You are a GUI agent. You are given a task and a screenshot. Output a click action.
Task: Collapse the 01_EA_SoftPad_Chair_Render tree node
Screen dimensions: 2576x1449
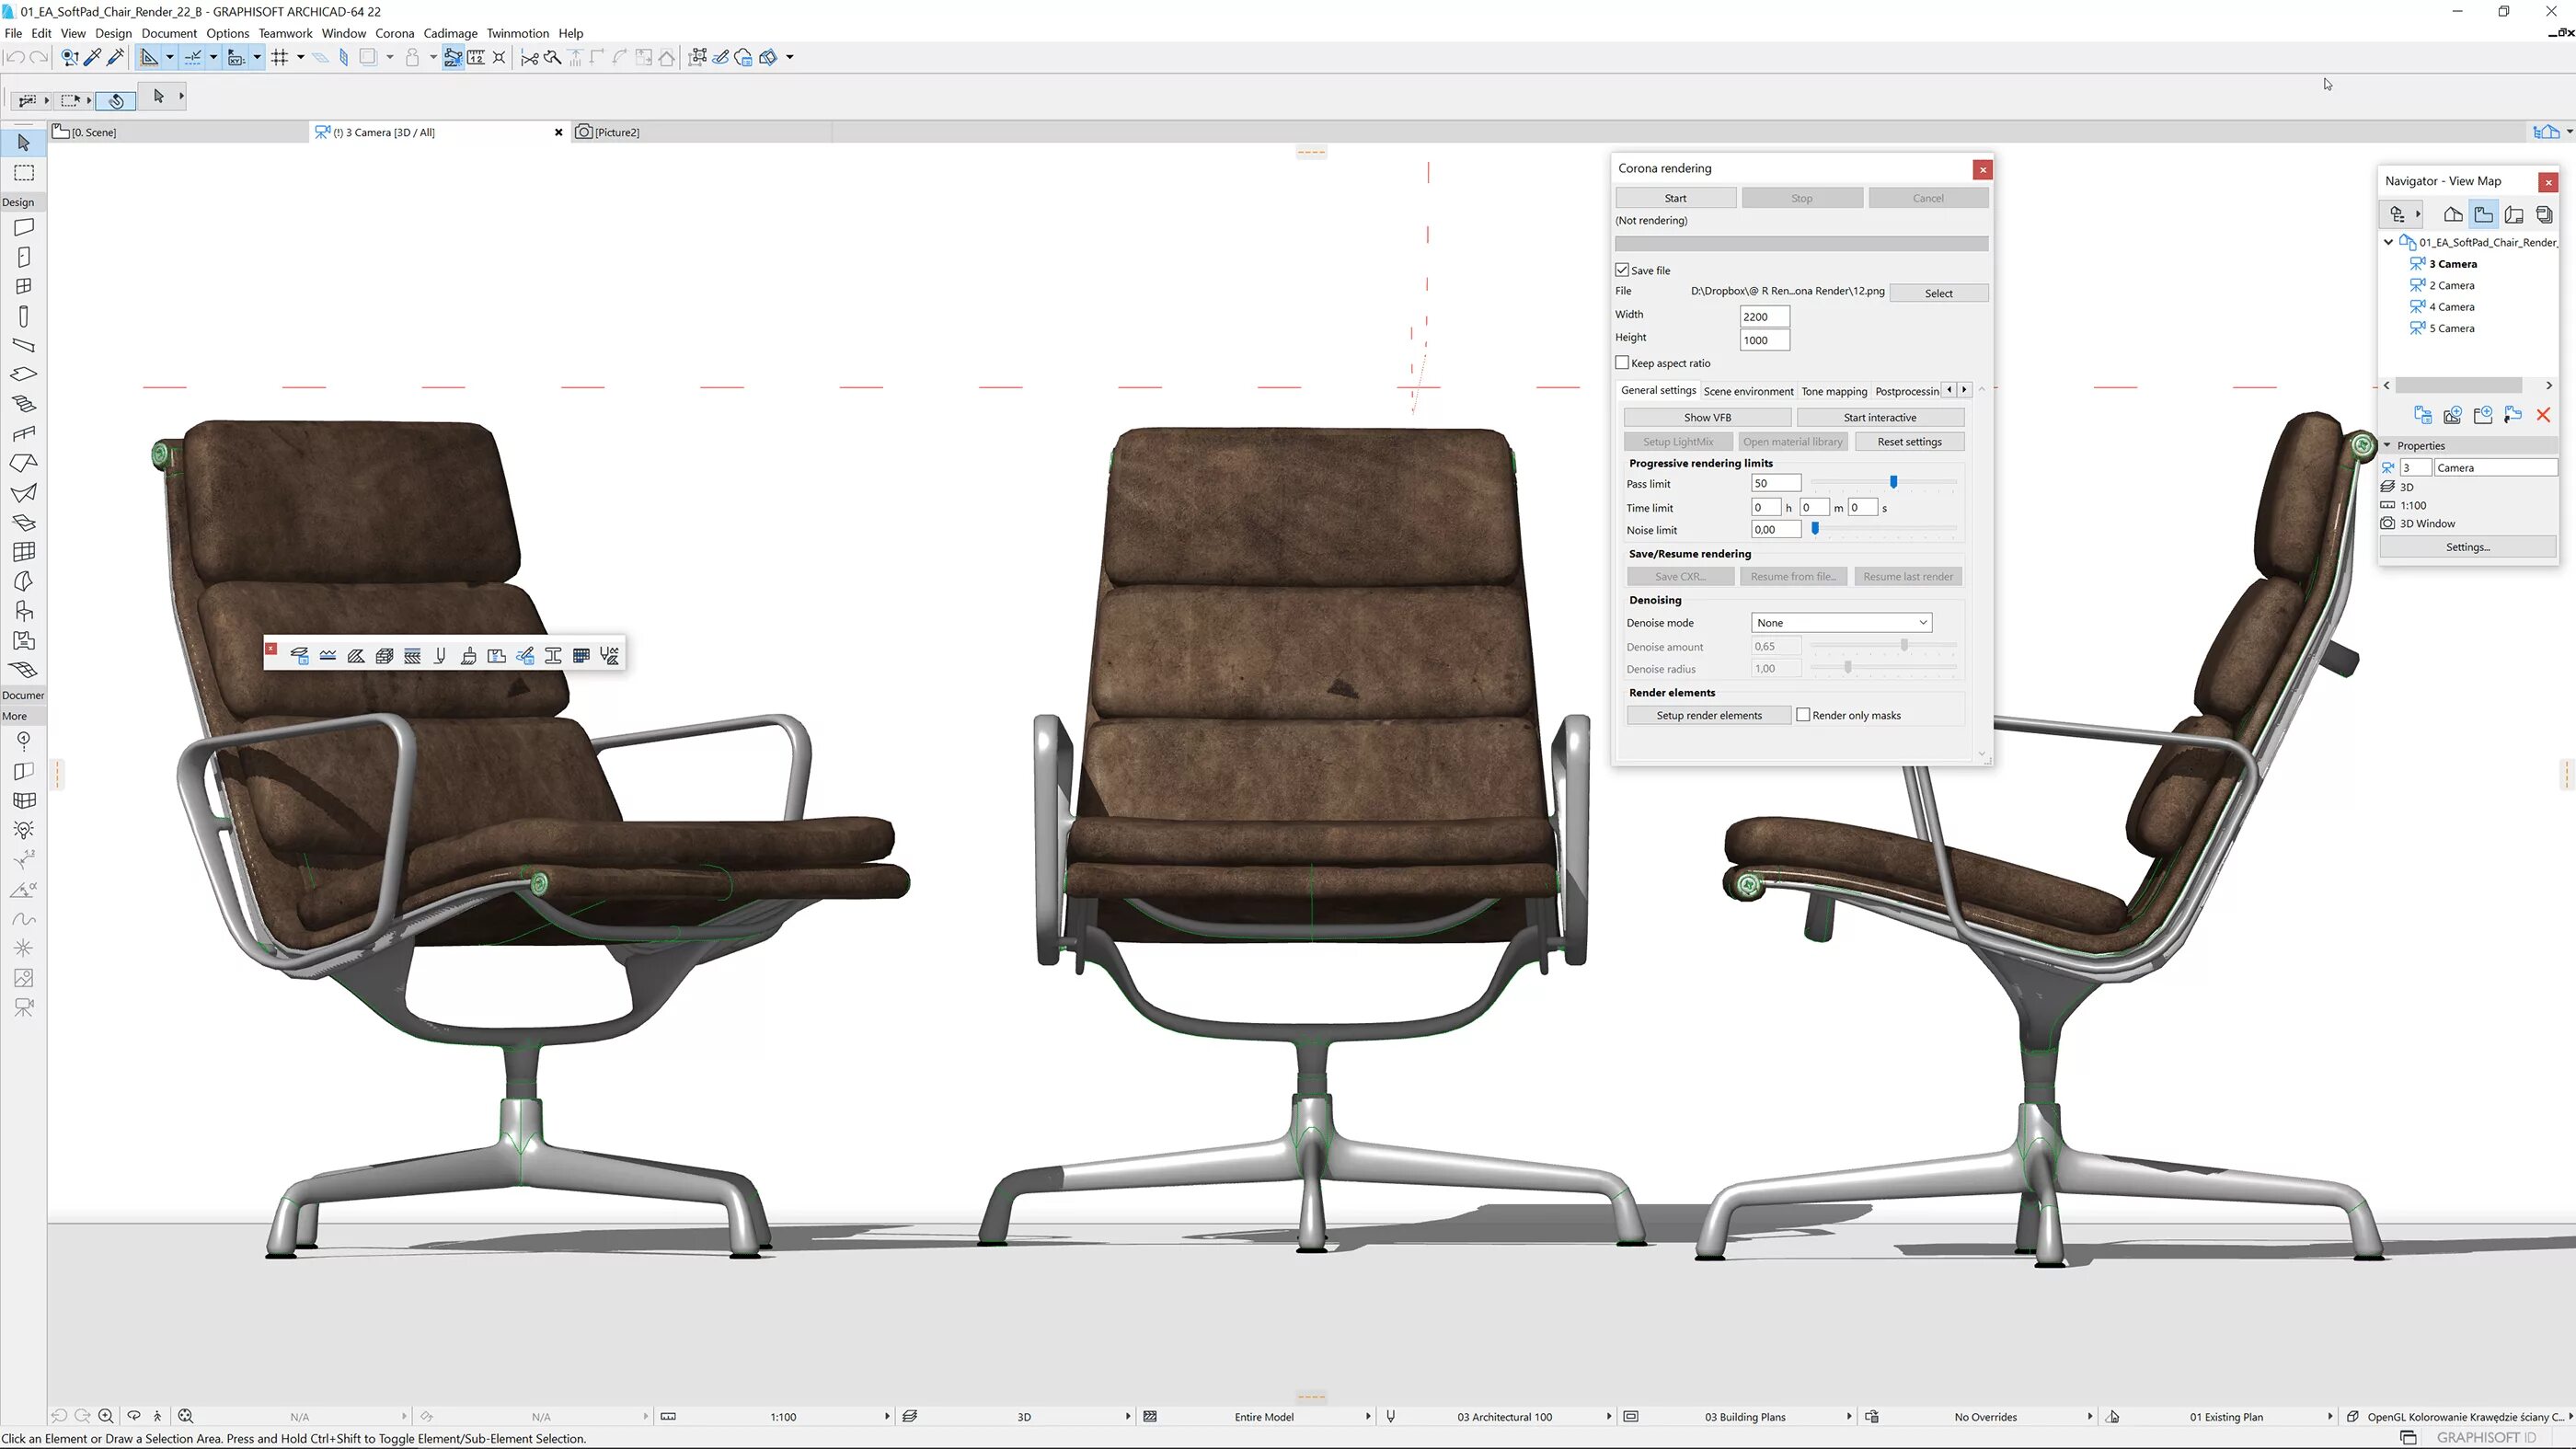(x=2389, y=242)
